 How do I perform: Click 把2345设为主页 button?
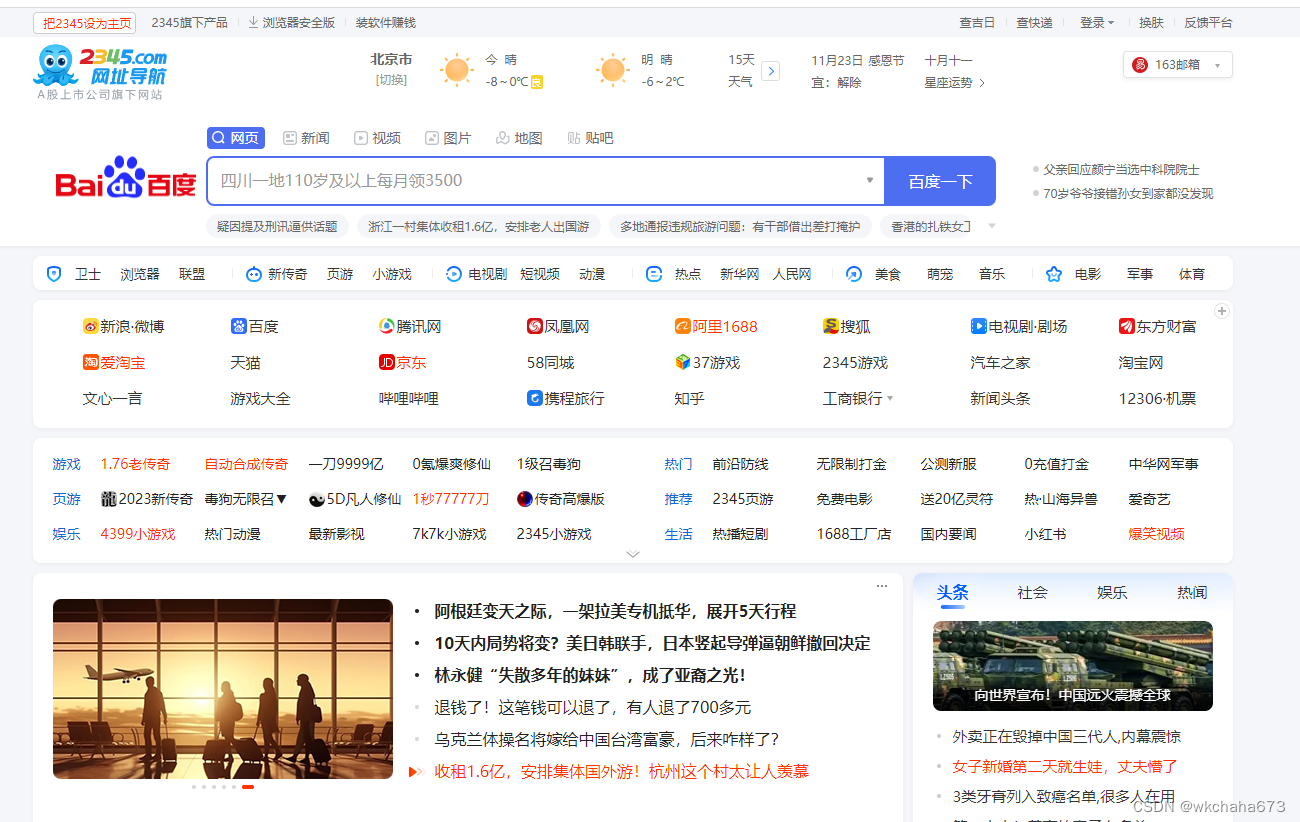coord(83,23)
